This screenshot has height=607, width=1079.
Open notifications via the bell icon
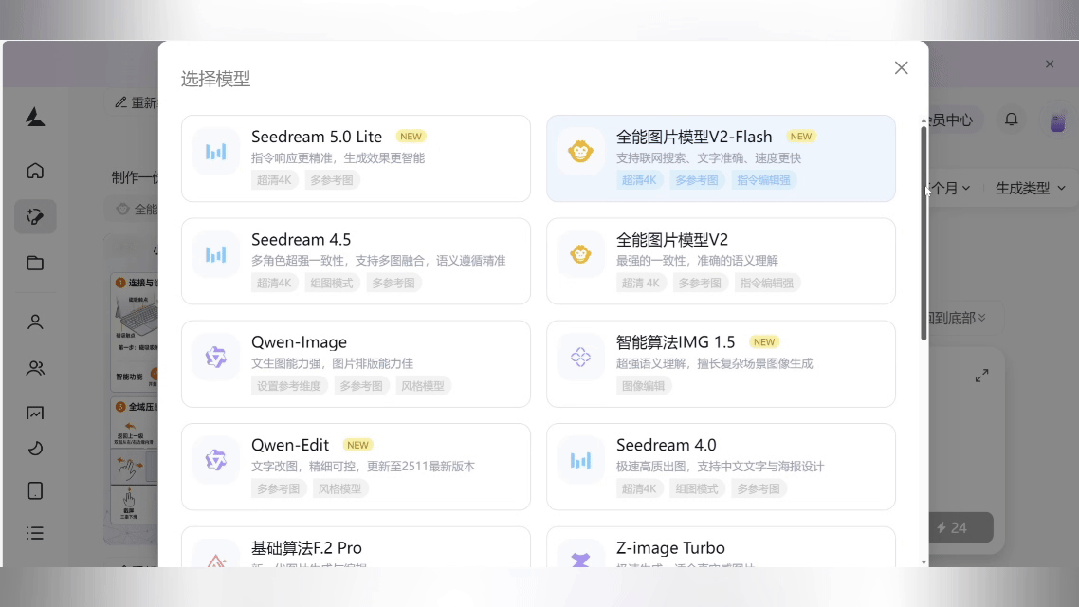coord(1010,118)
